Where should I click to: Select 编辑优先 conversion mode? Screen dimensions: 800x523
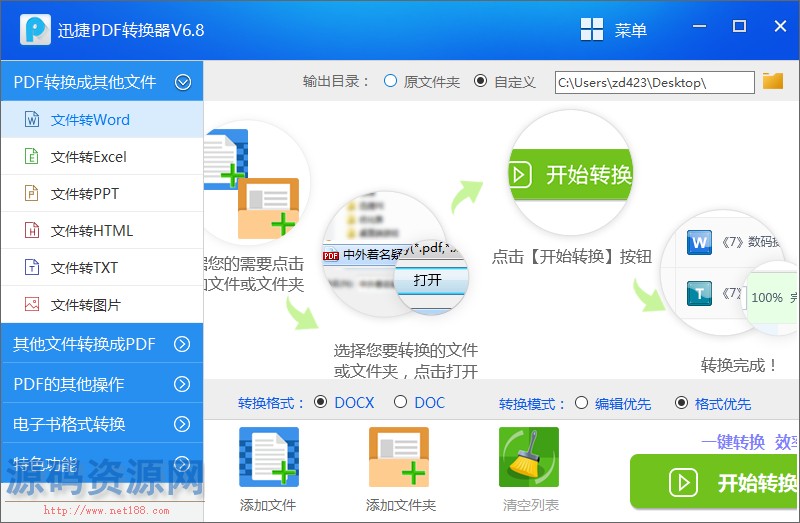point(581,403)
